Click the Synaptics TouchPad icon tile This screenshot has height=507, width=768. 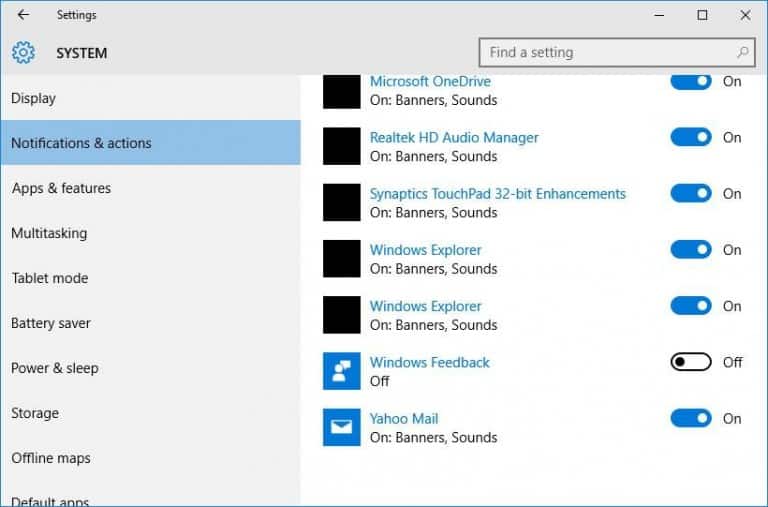click(x=341, y=202)
